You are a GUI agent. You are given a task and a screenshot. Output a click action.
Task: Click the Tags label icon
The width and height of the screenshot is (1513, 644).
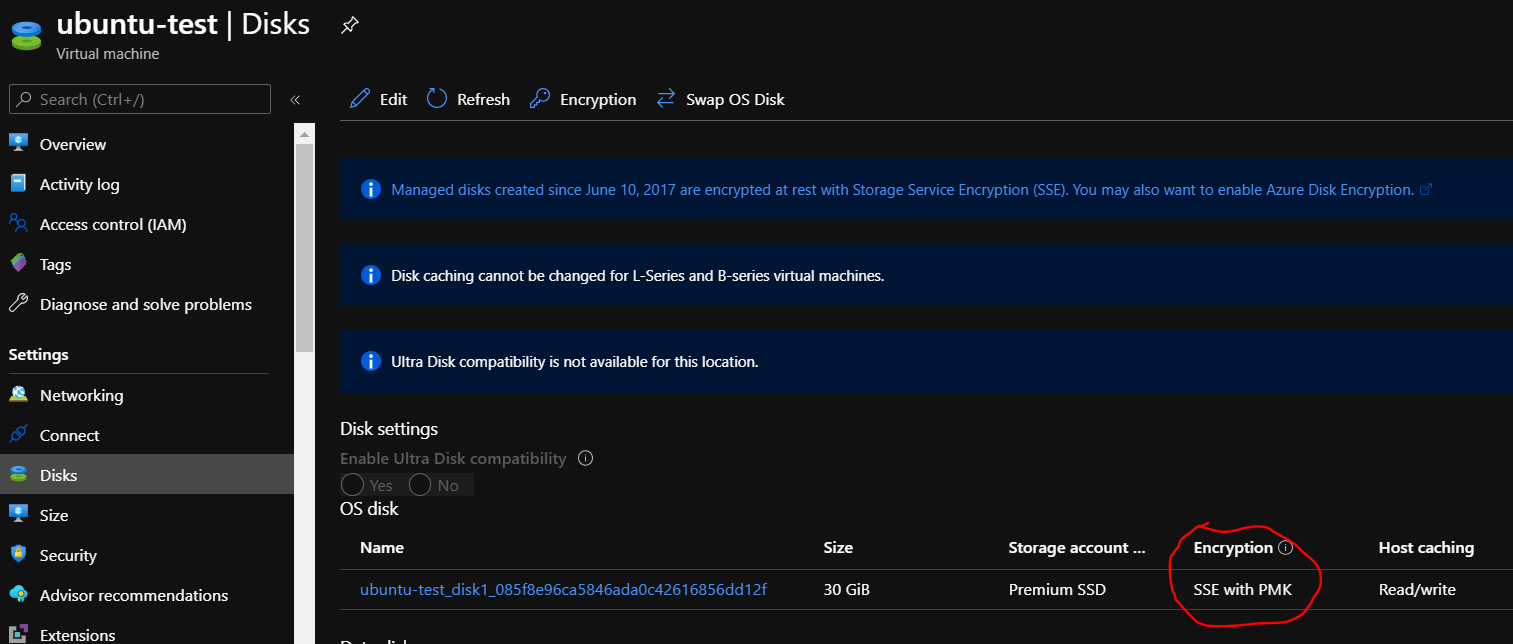point(18,263)
